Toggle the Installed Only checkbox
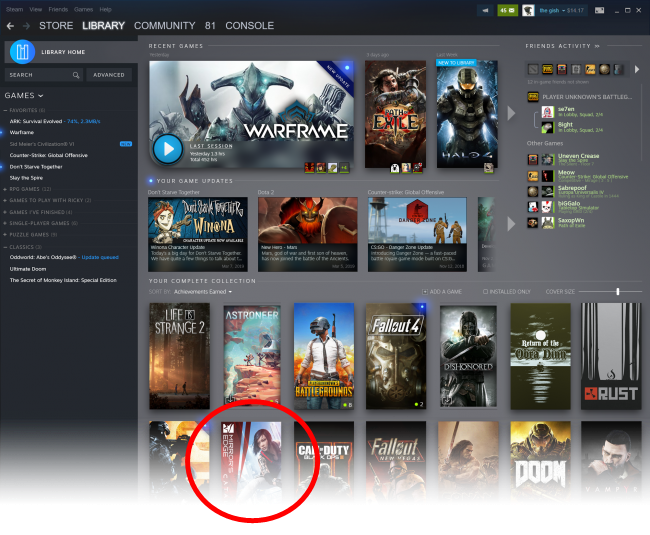 pos(485,292)
